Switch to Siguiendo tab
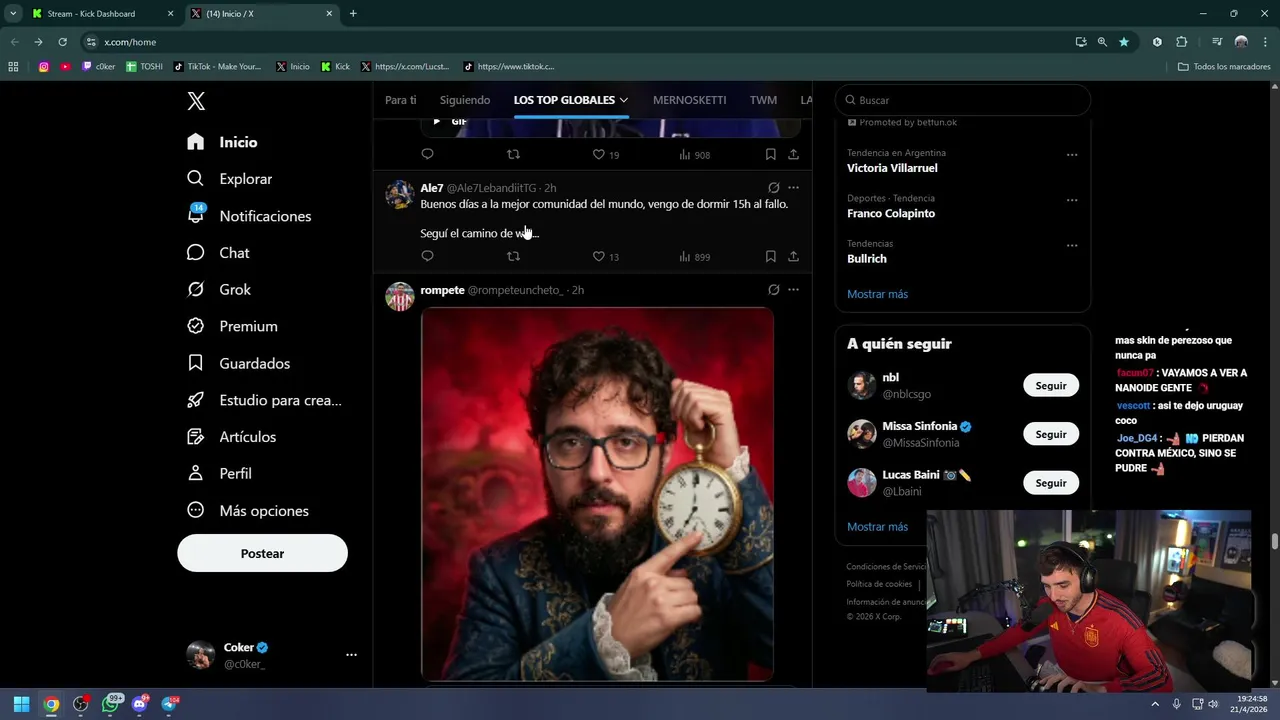Screen dimensions: 1280x720 pyautogui.click(x=465, y=100)
